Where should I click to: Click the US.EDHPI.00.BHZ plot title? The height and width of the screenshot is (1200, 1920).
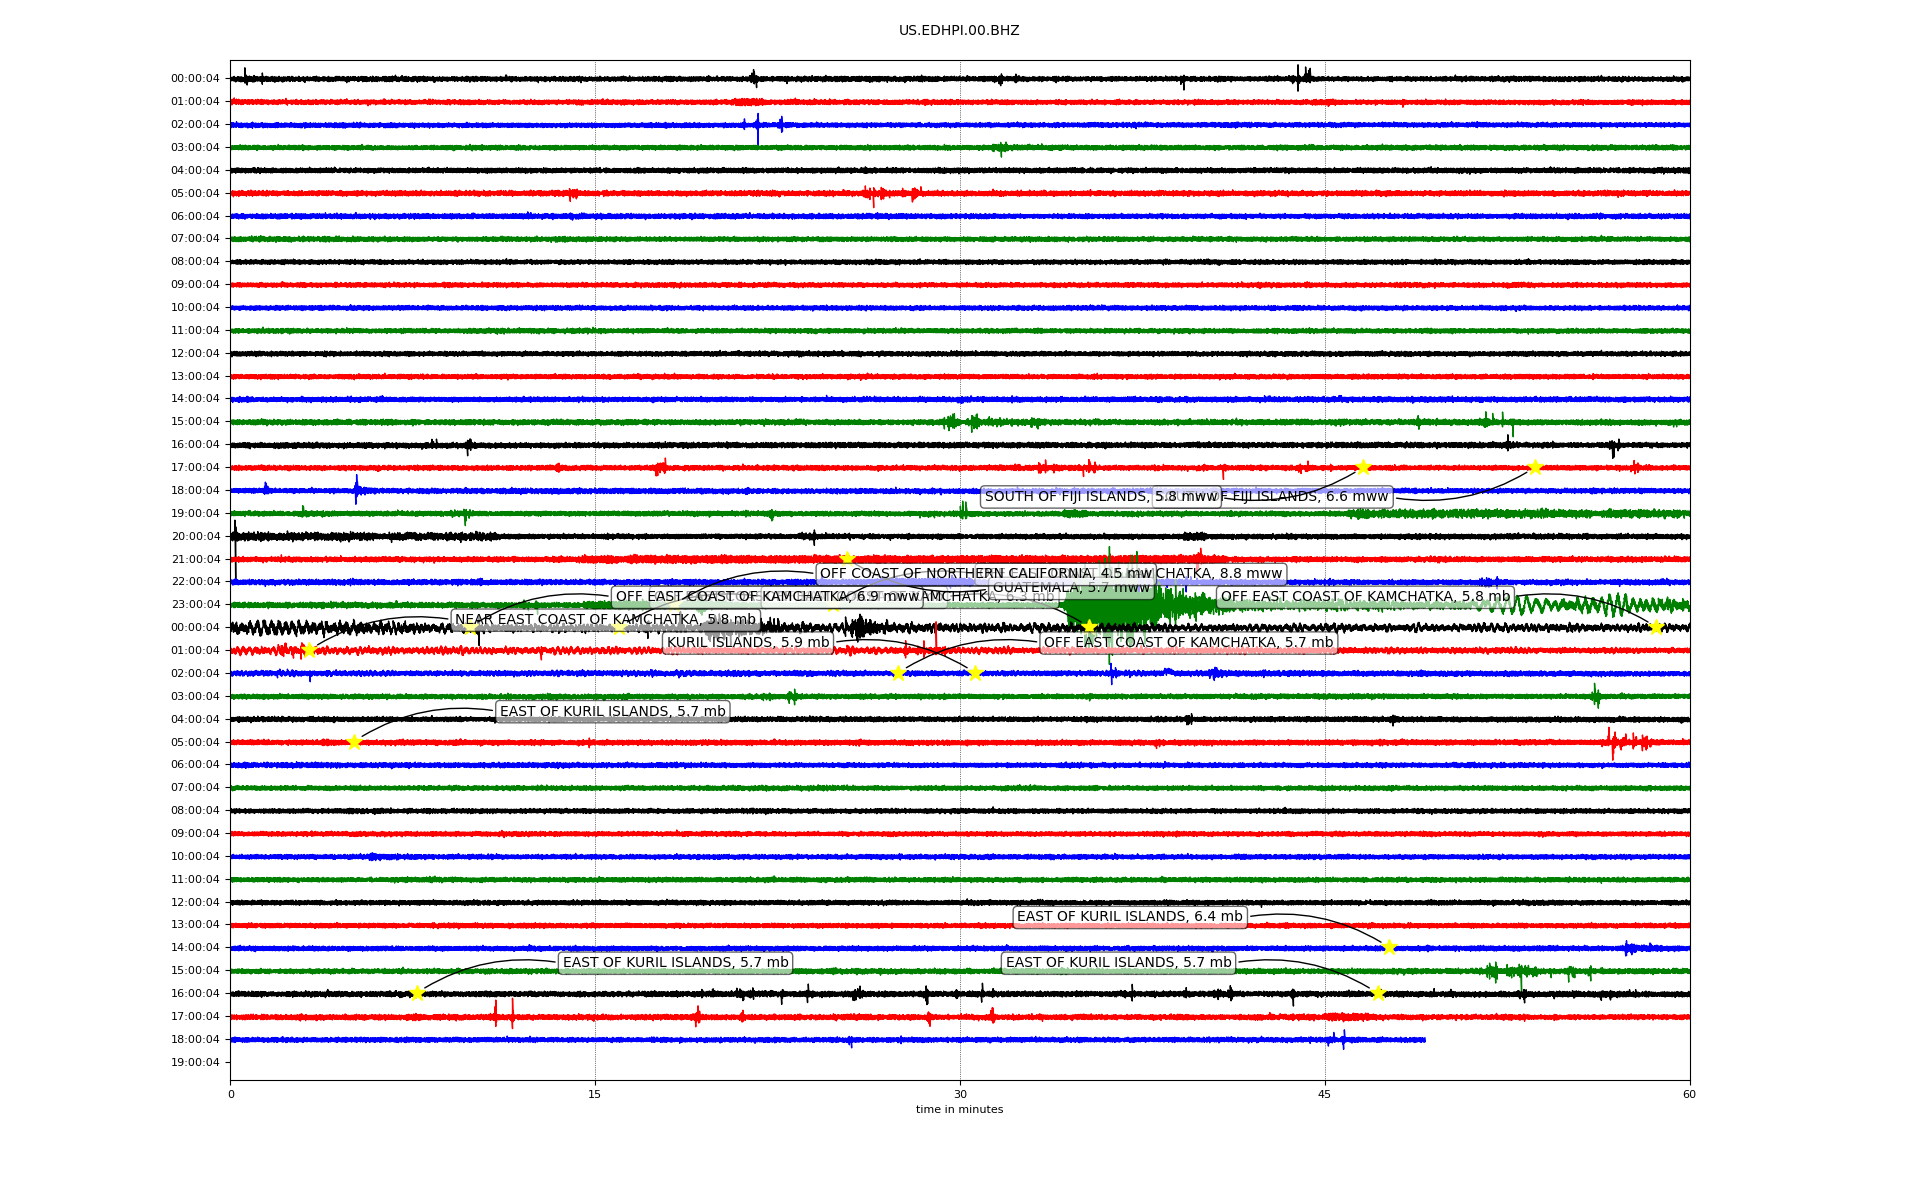tap(959, 31)
